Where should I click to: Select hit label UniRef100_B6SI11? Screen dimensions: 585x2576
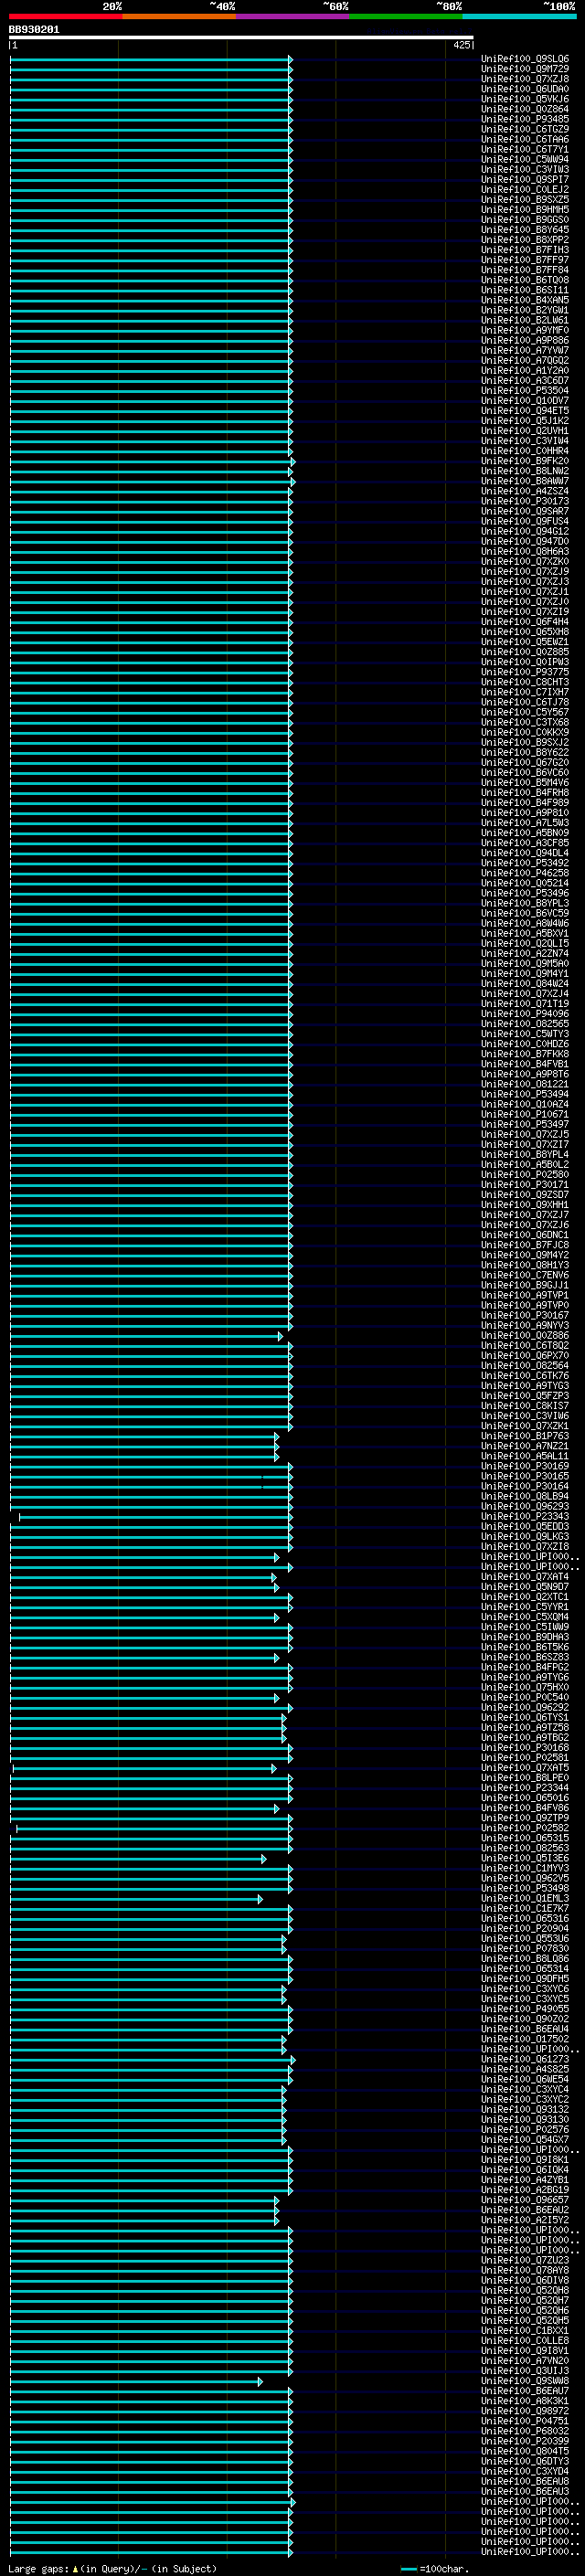(525, 290)
